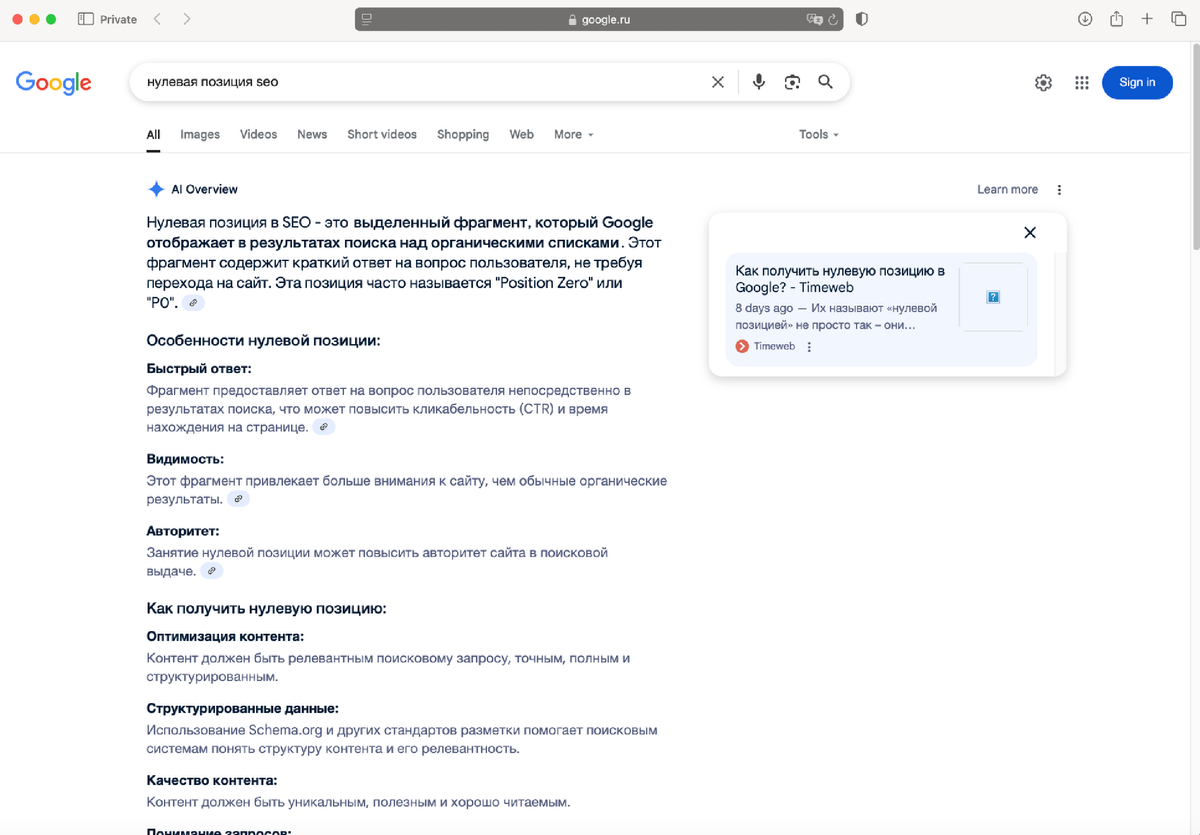
Task: Open quick settings gear icon
Action: click(1043, 82)
